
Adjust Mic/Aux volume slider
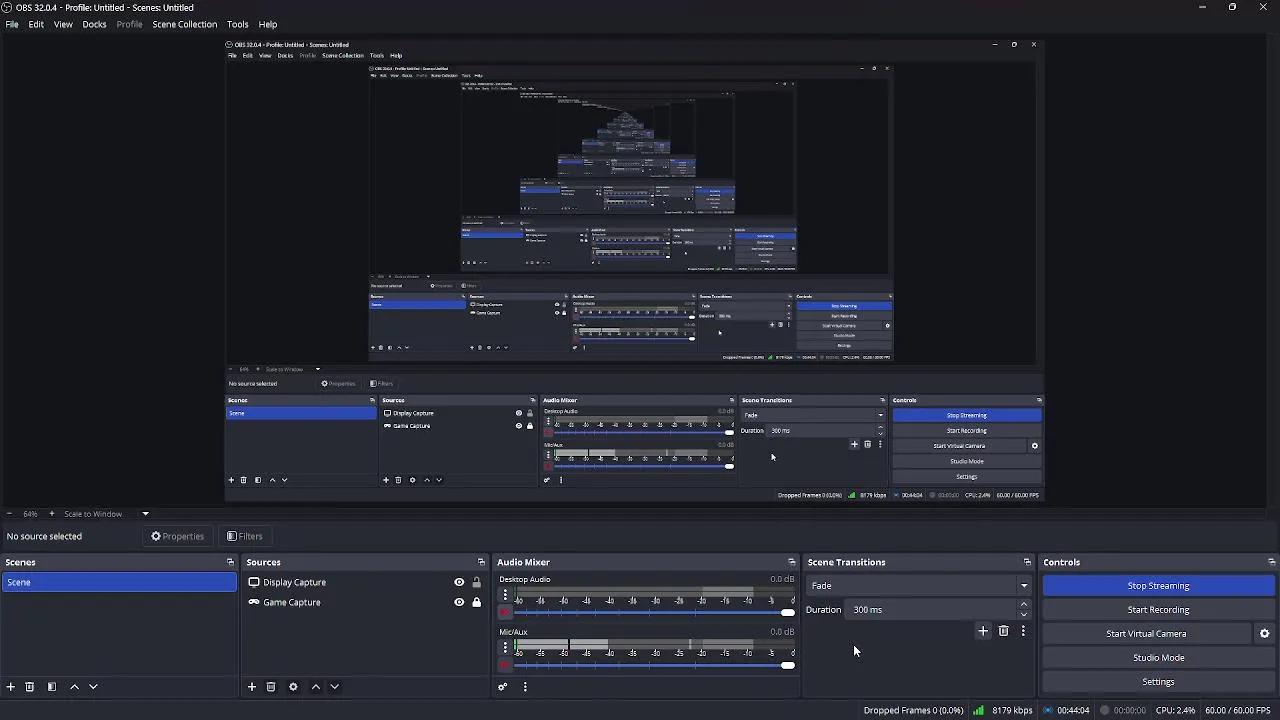[656, 665]
